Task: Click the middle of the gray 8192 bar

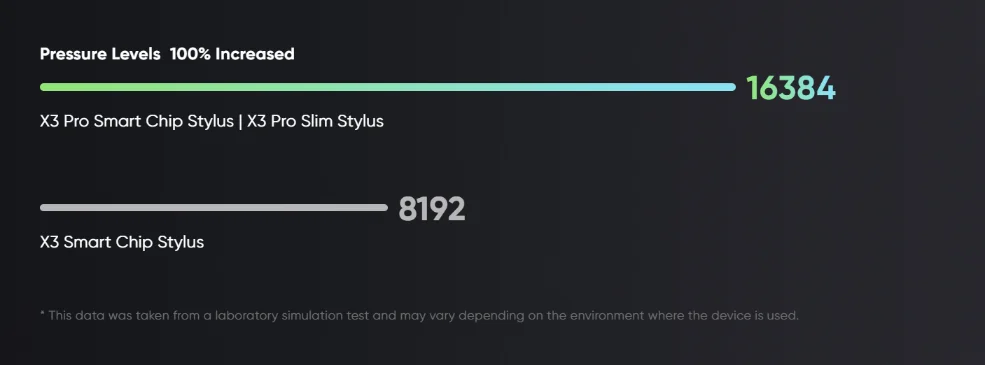Action: pyautogui.click(x=214, y=207)
